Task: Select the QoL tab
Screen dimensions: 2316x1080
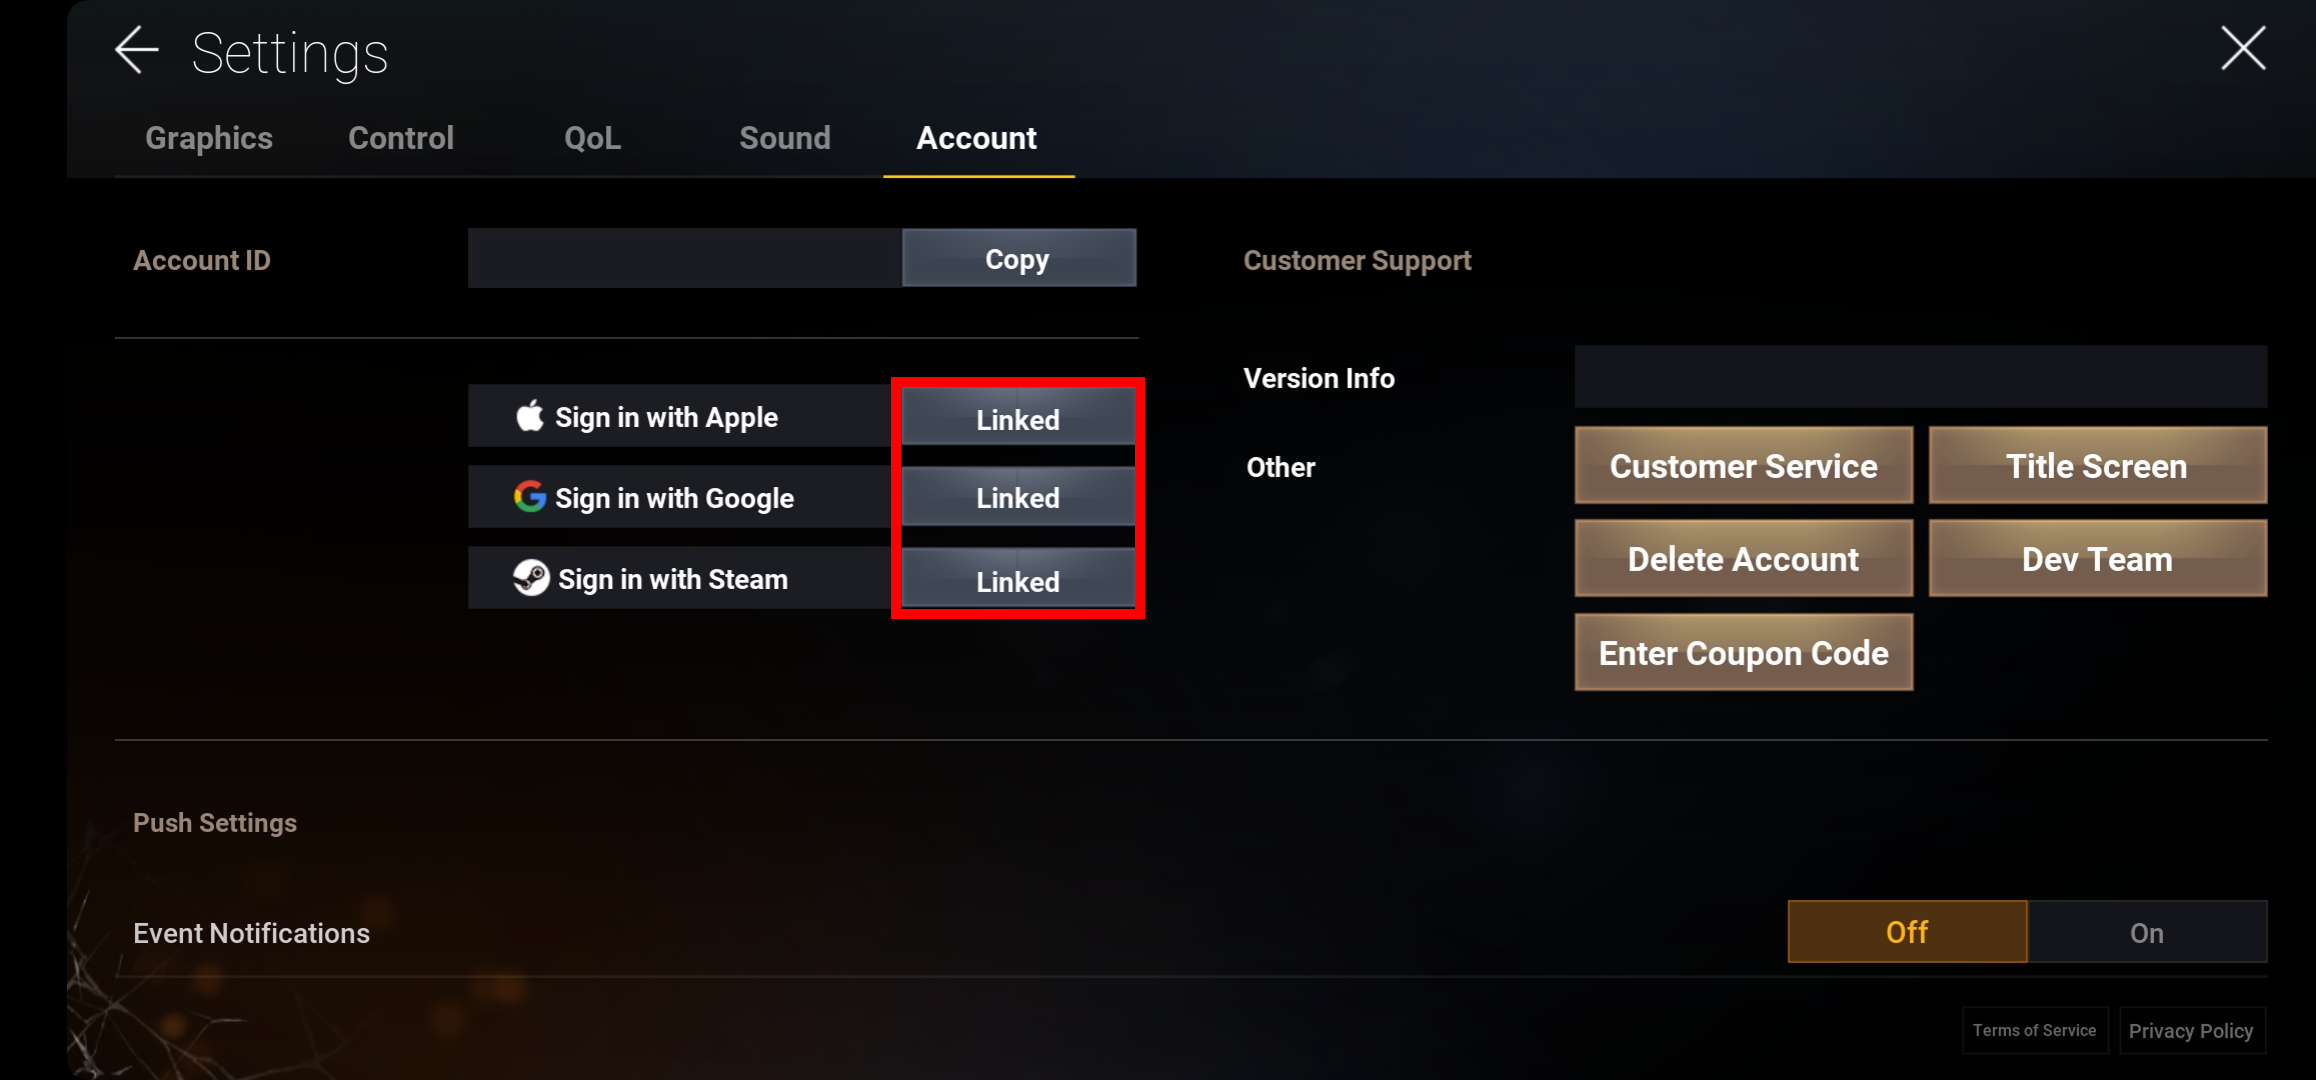Action: [x=593, y=138]
